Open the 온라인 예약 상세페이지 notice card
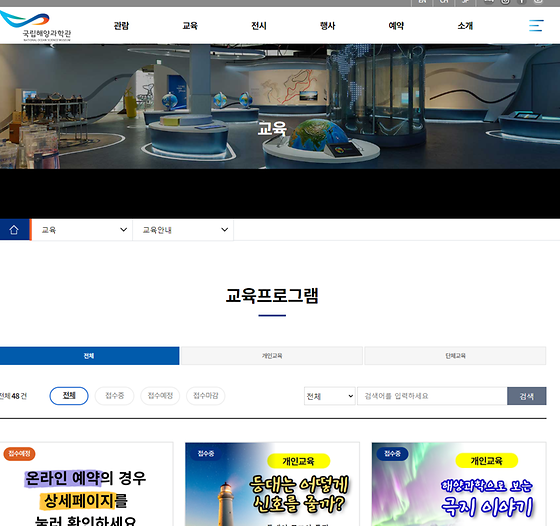The image size is (560, 526). click(86, 484)
